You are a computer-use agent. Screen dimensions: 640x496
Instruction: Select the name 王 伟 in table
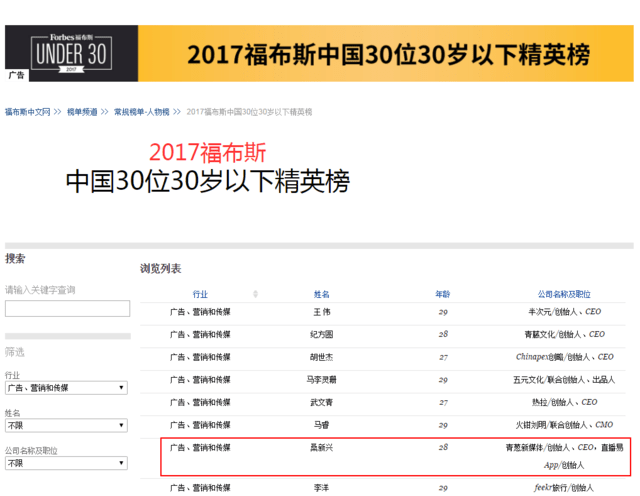(322, 312)
